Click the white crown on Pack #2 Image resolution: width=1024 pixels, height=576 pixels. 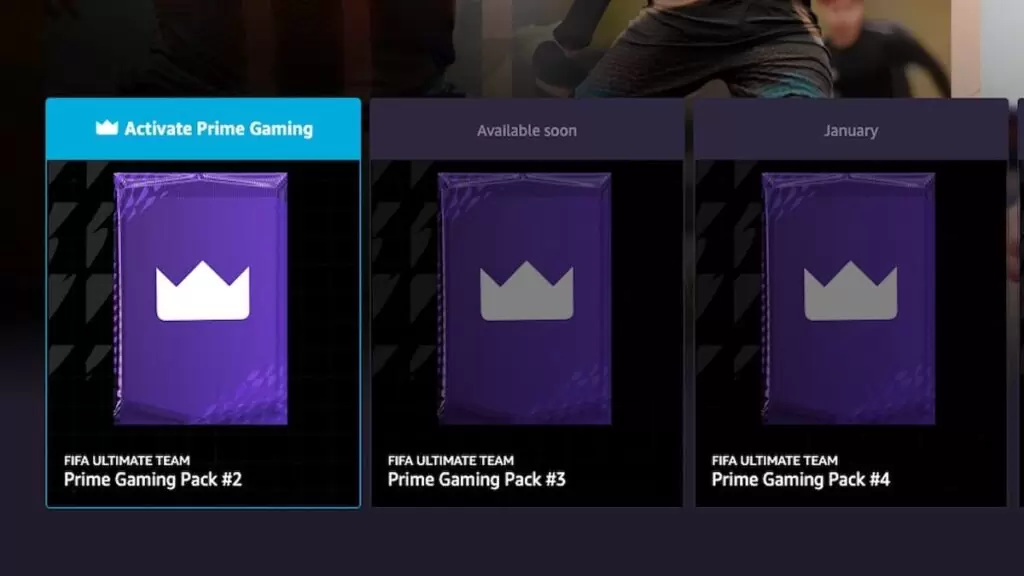pyautogui.click(x=202, y=291)
